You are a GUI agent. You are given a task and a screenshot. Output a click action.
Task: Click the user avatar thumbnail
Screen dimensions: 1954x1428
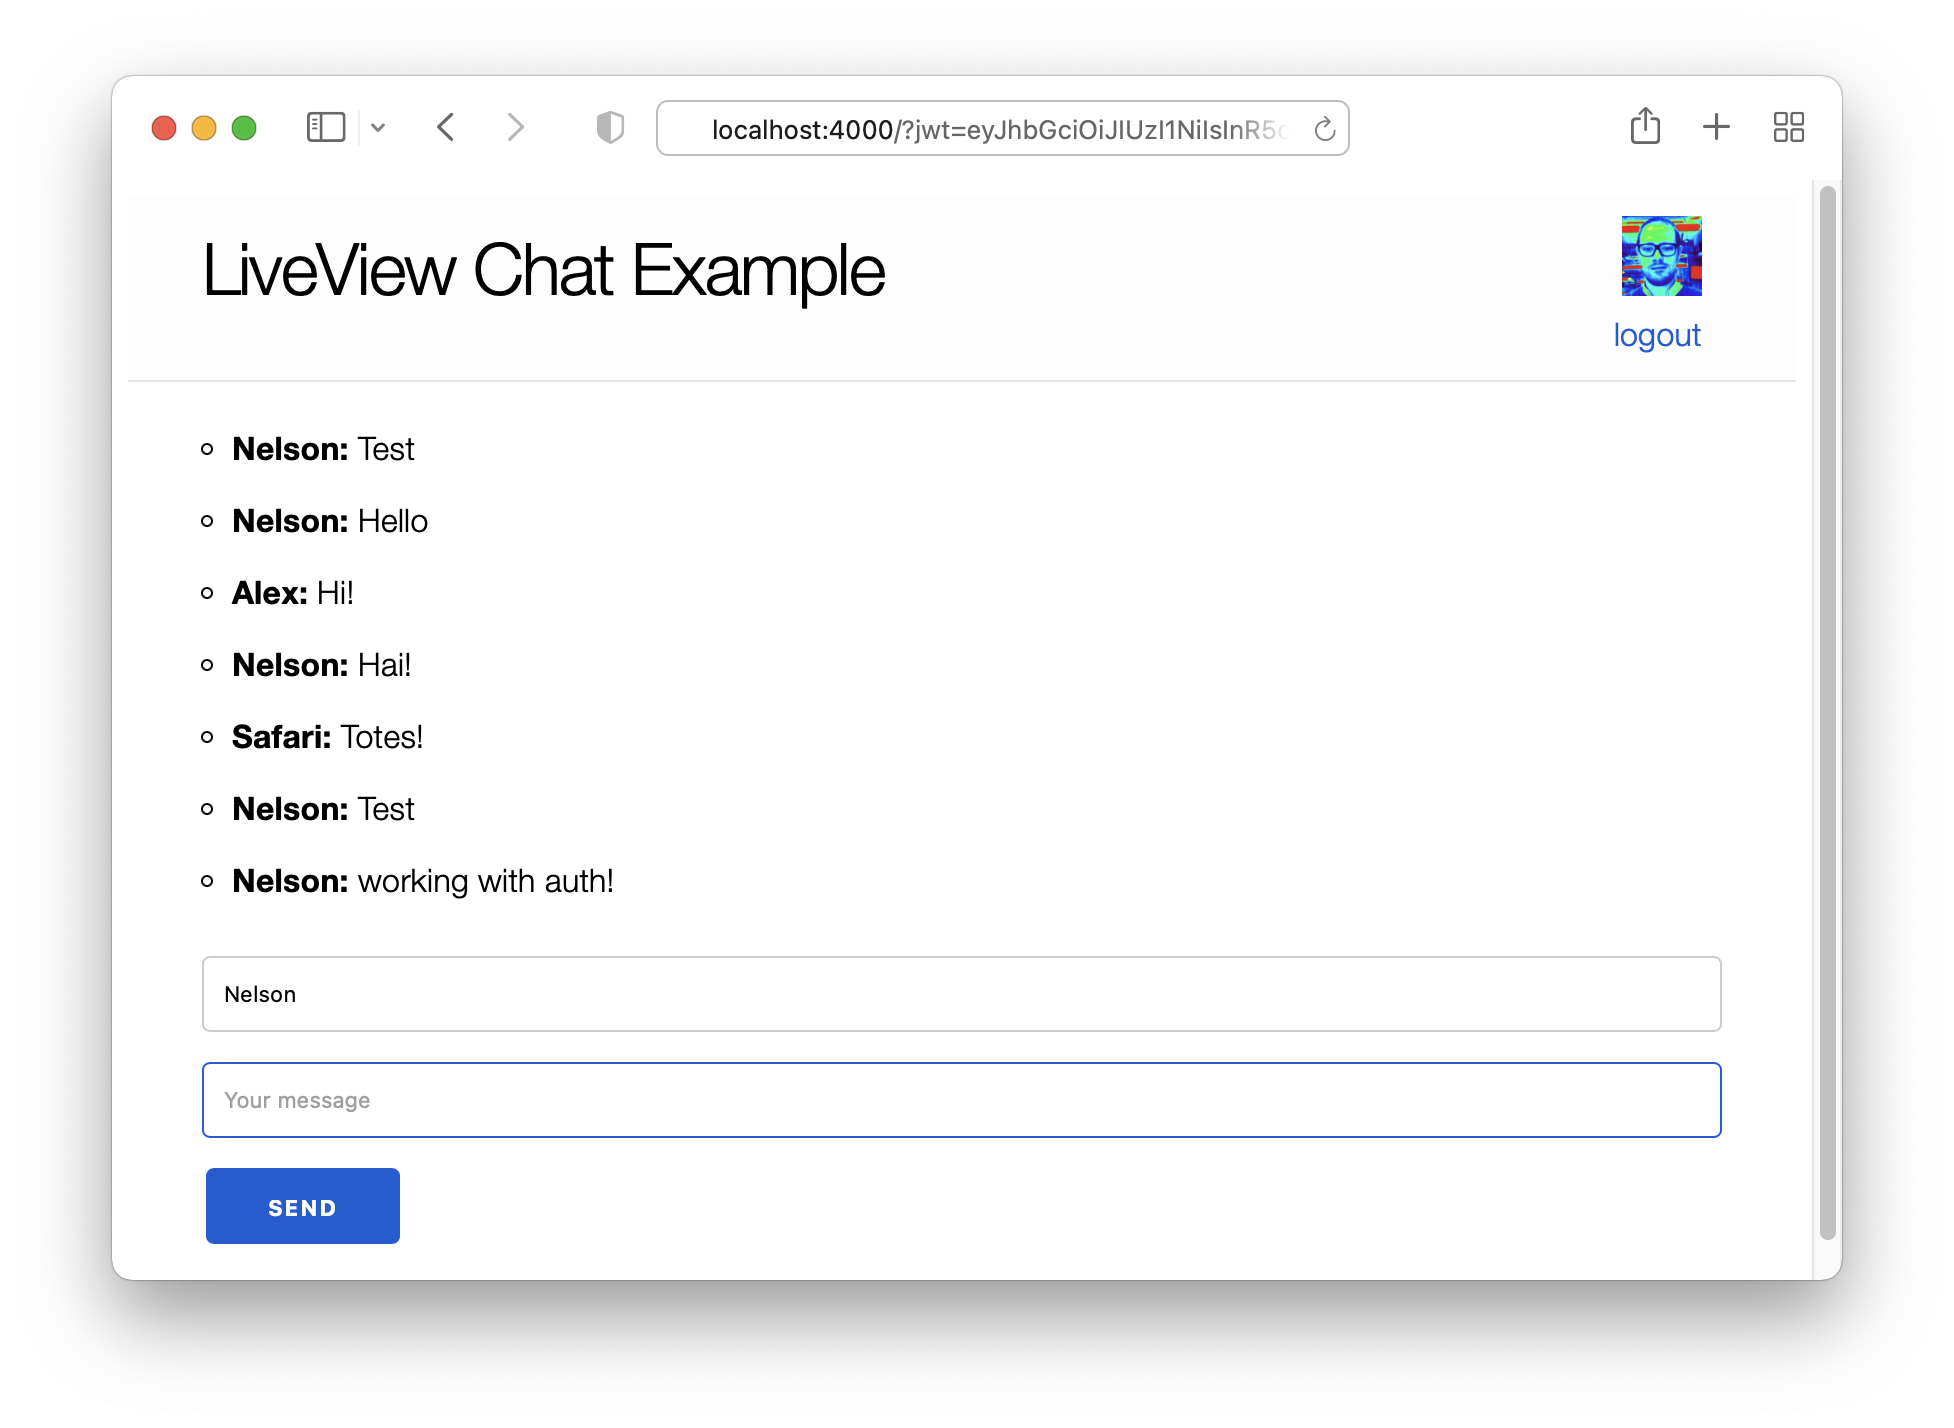(x=1661, y=256)
